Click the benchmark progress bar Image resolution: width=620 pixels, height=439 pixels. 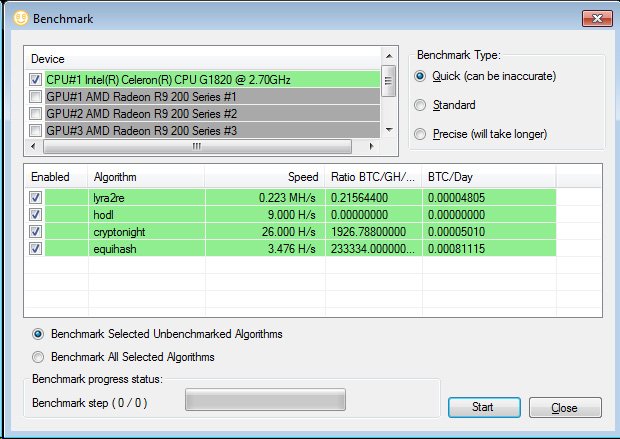pos(265,400)
